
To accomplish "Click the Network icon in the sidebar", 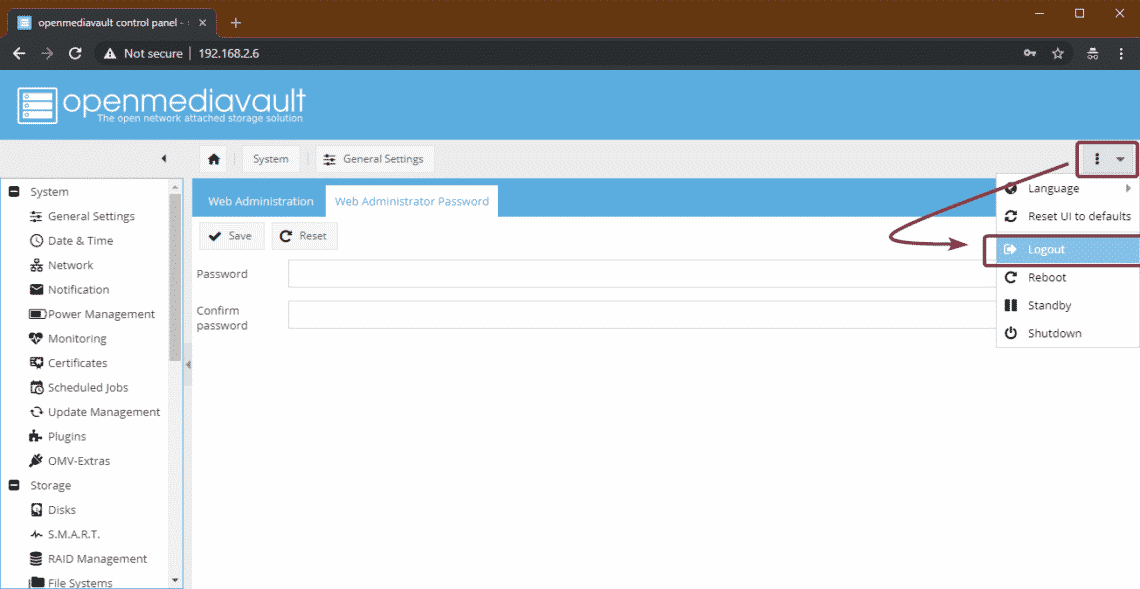I will [36, 265].
